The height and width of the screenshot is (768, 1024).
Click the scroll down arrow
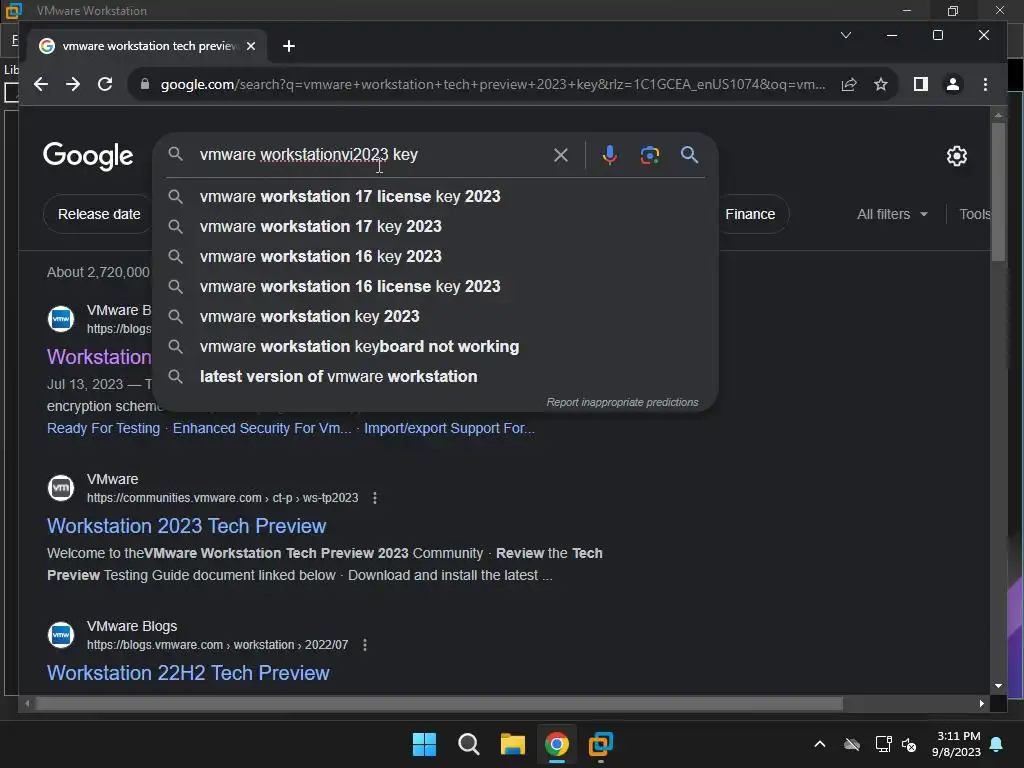pyautogui.click(x=998, y=686)
